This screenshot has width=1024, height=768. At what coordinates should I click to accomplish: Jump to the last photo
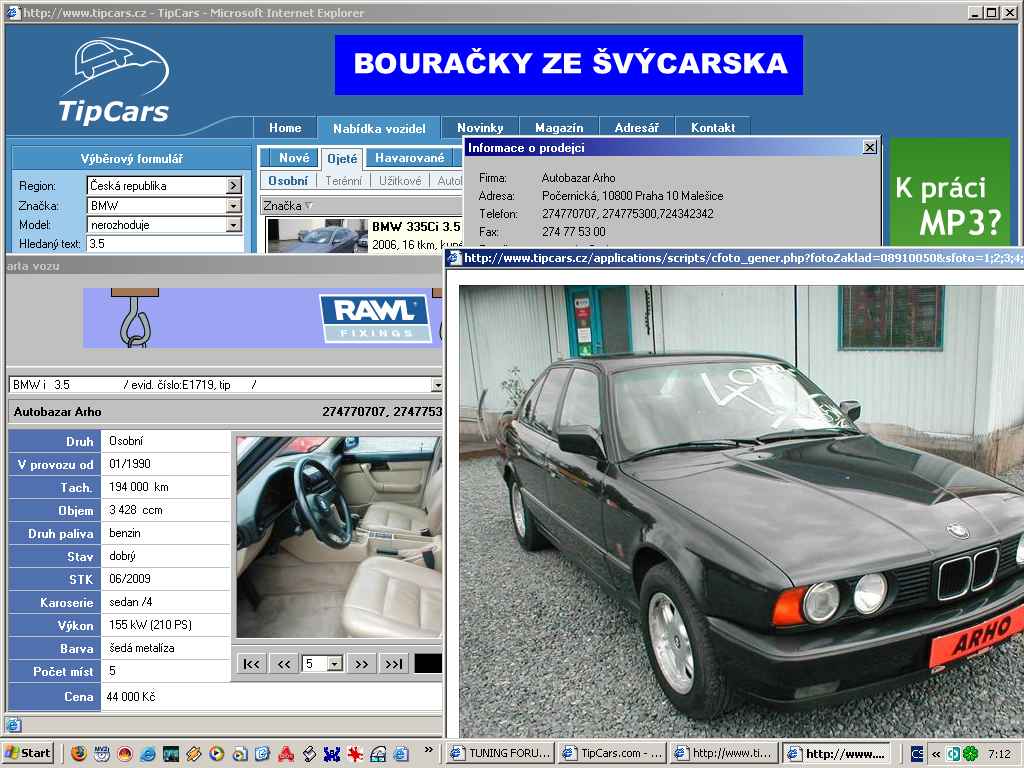tap(394, 664)
